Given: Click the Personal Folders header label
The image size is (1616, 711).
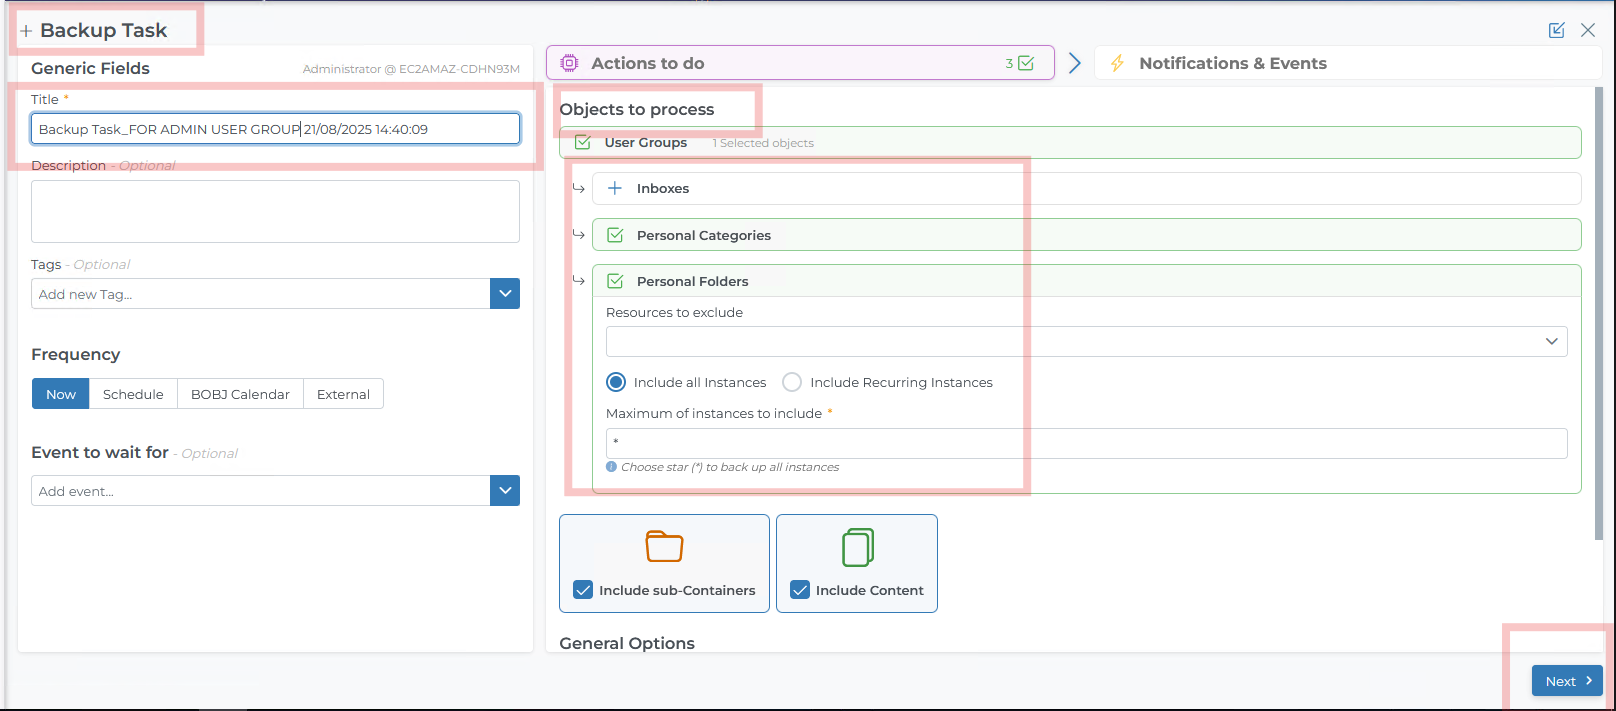Looking at the screenshot, I should [x=693, y=281].
